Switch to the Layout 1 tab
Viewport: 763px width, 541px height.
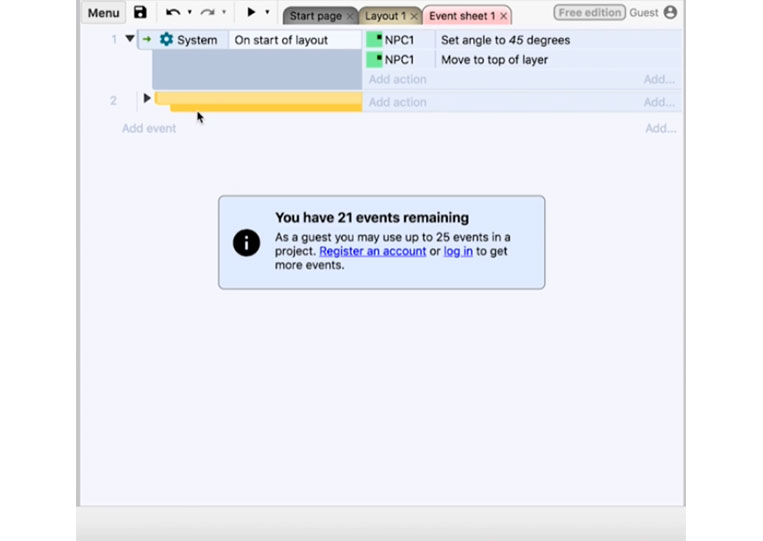tap(385, 16)
